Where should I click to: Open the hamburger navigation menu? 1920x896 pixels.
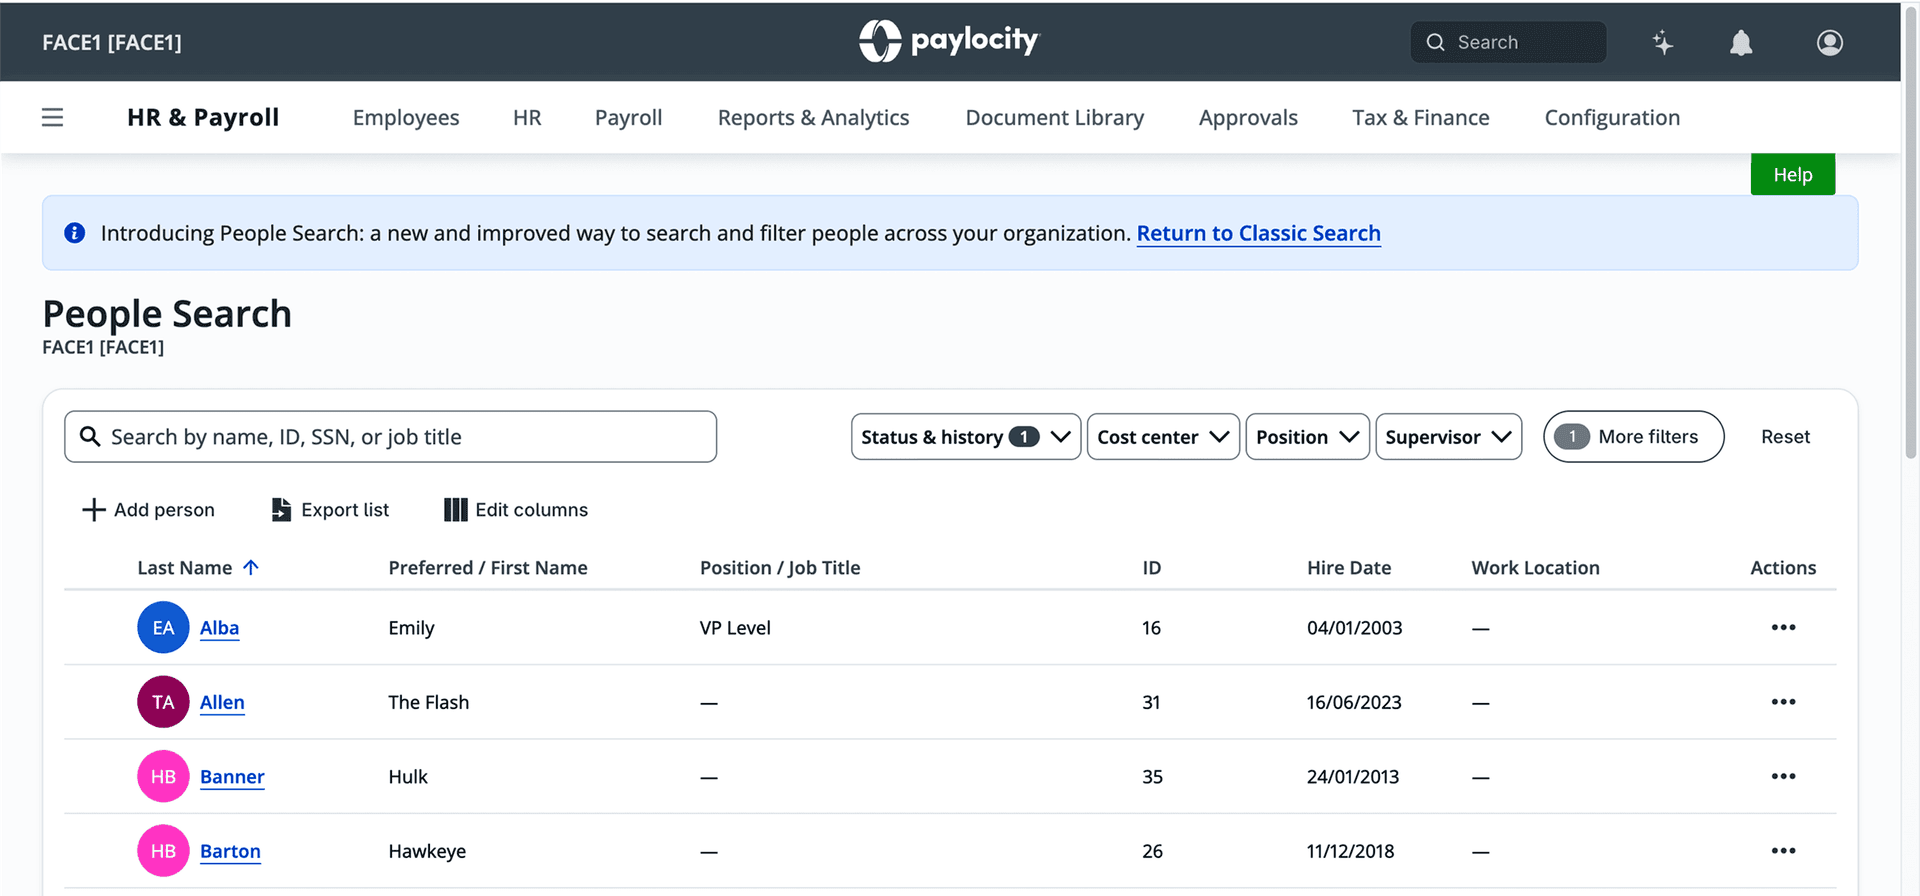[x=52, y=118]
